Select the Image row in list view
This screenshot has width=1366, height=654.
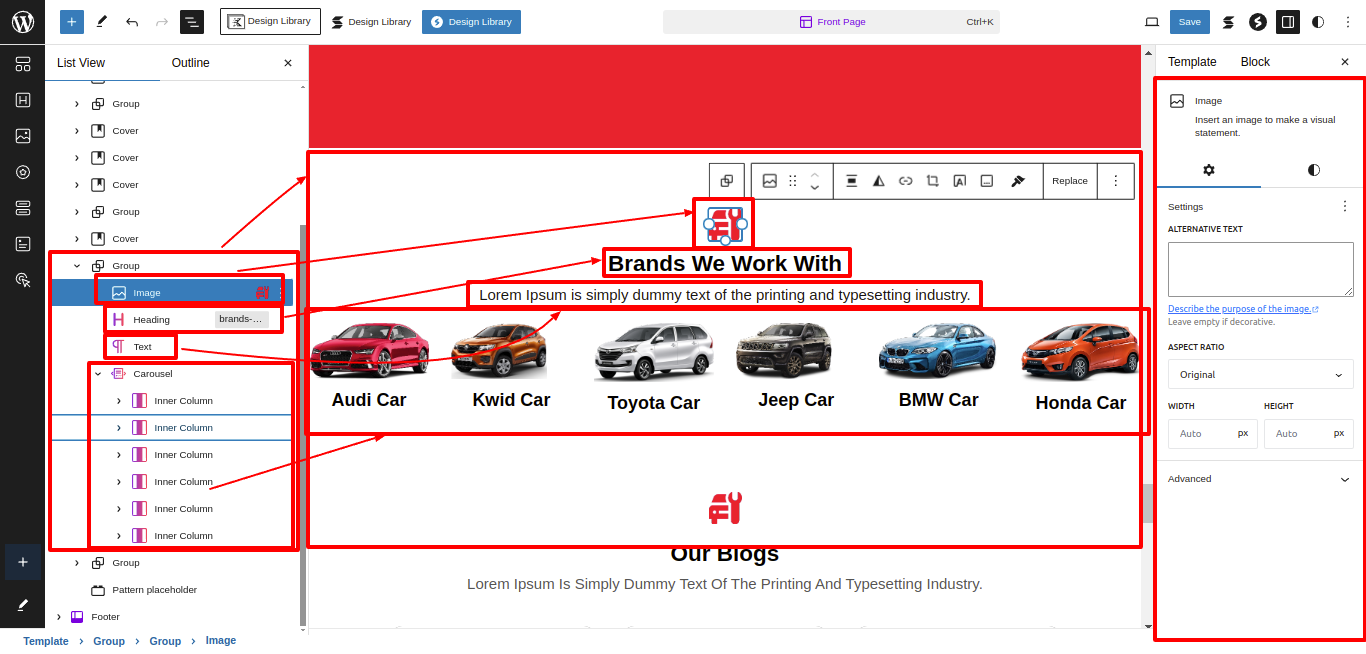click(171, 293)
